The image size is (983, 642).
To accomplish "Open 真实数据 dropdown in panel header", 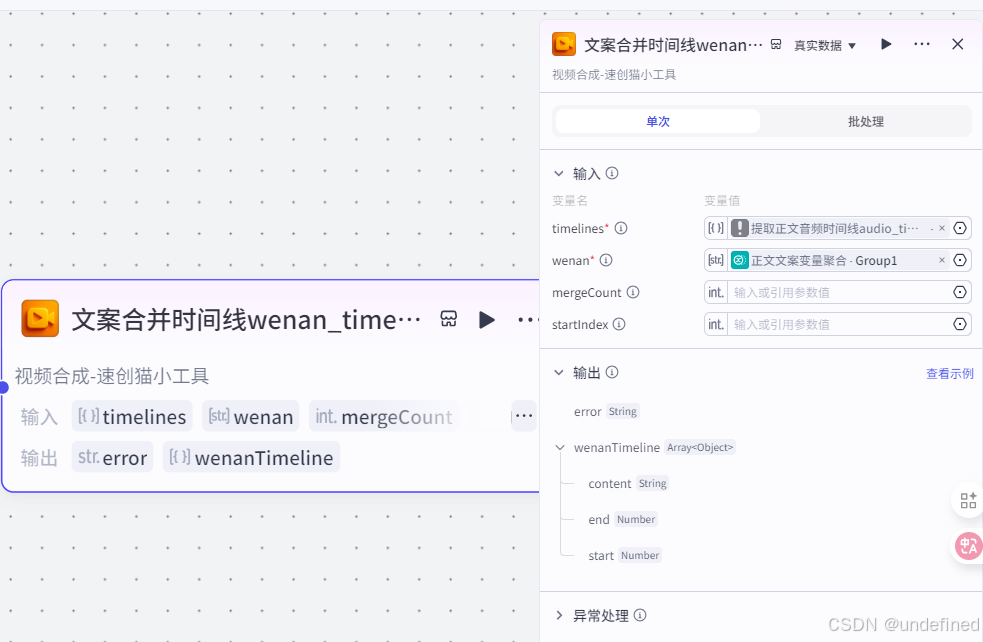I will point(824,45).
